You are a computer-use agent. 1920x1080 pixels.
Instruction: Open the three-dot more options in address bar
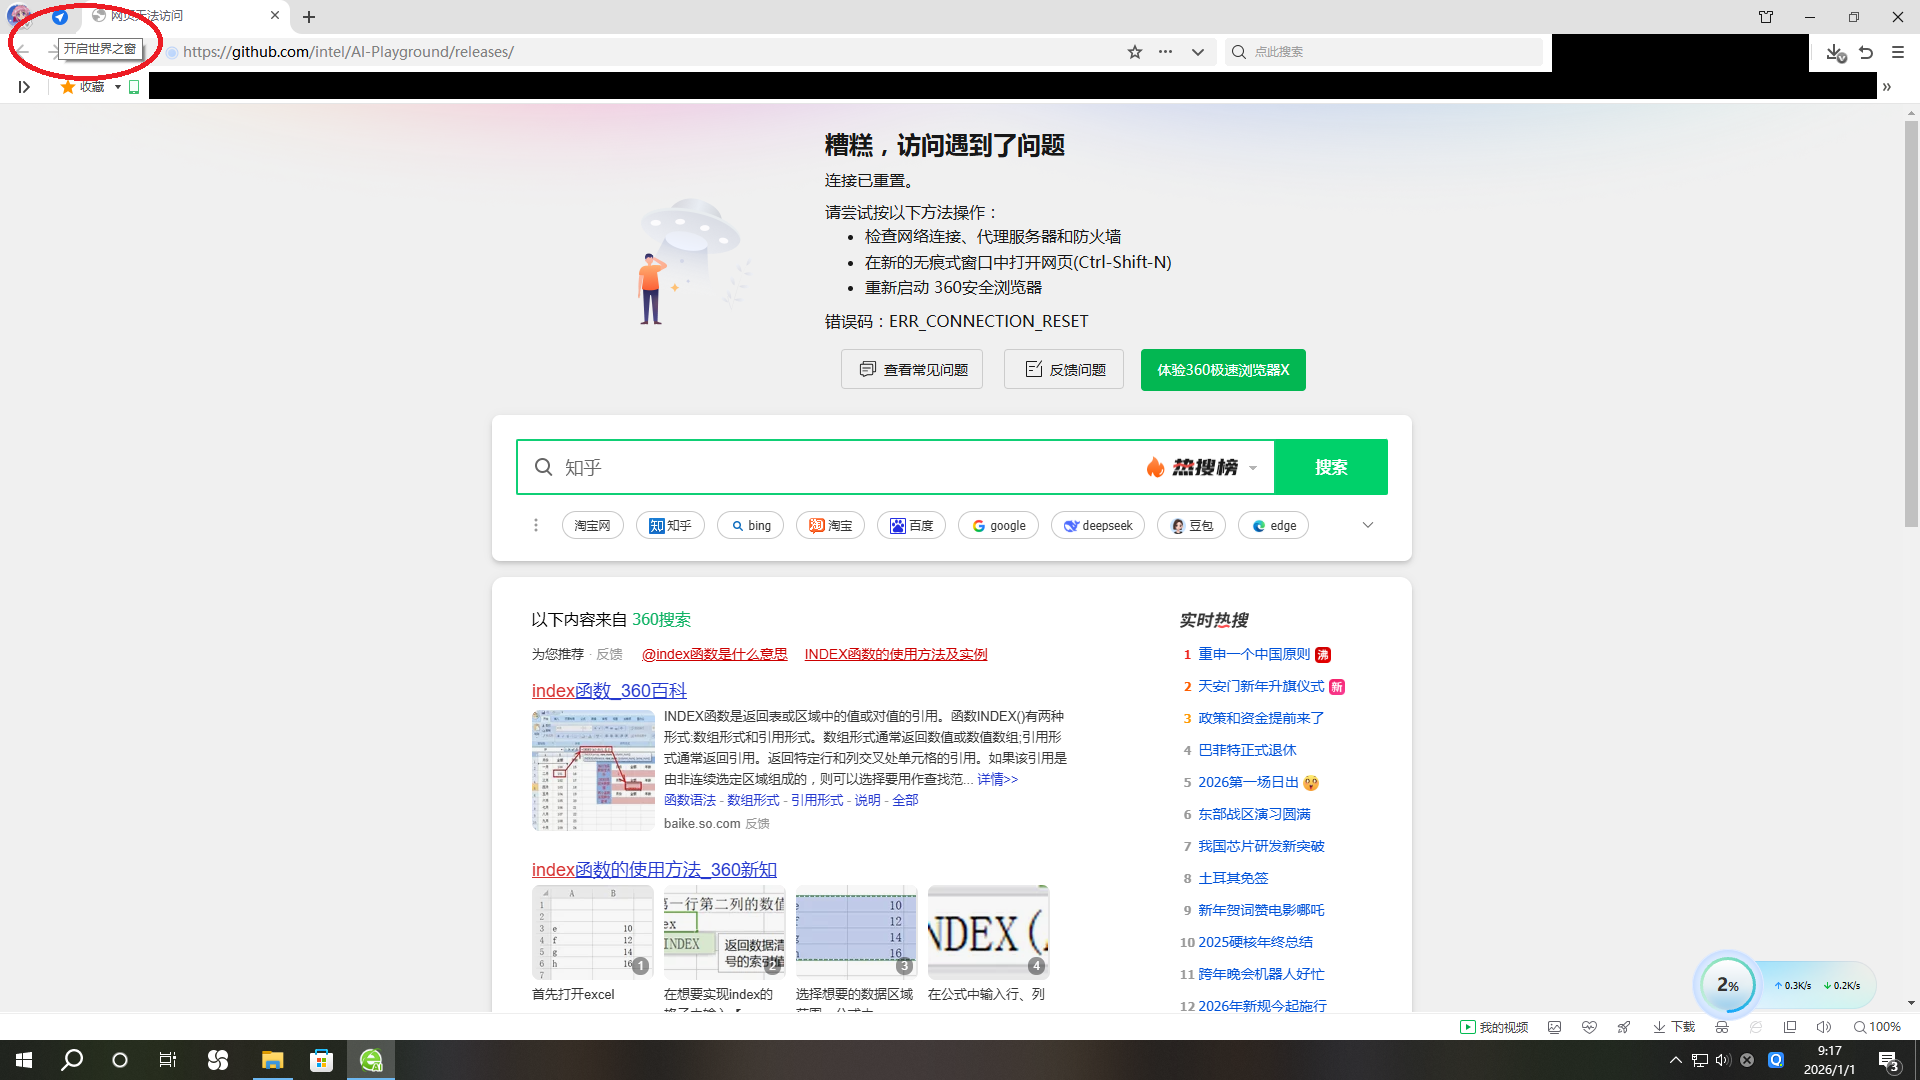[x=1166, y=52]
